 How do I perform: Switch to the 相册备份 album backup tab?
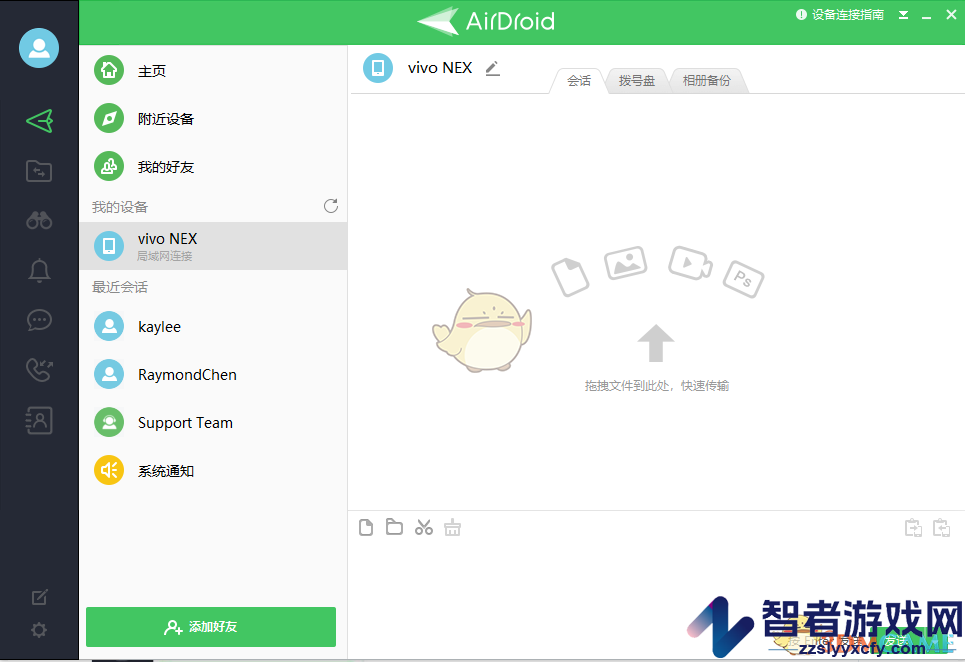707,81
